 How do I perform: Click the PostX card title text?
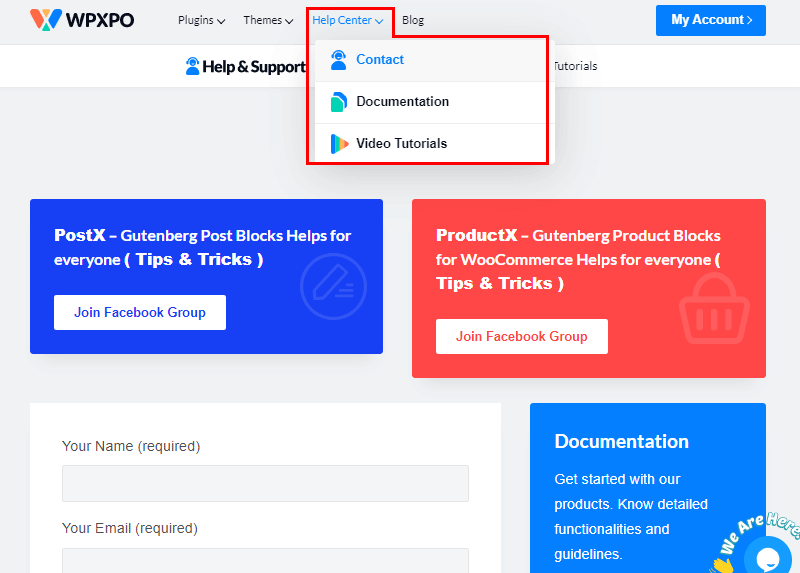click(203, 247)
